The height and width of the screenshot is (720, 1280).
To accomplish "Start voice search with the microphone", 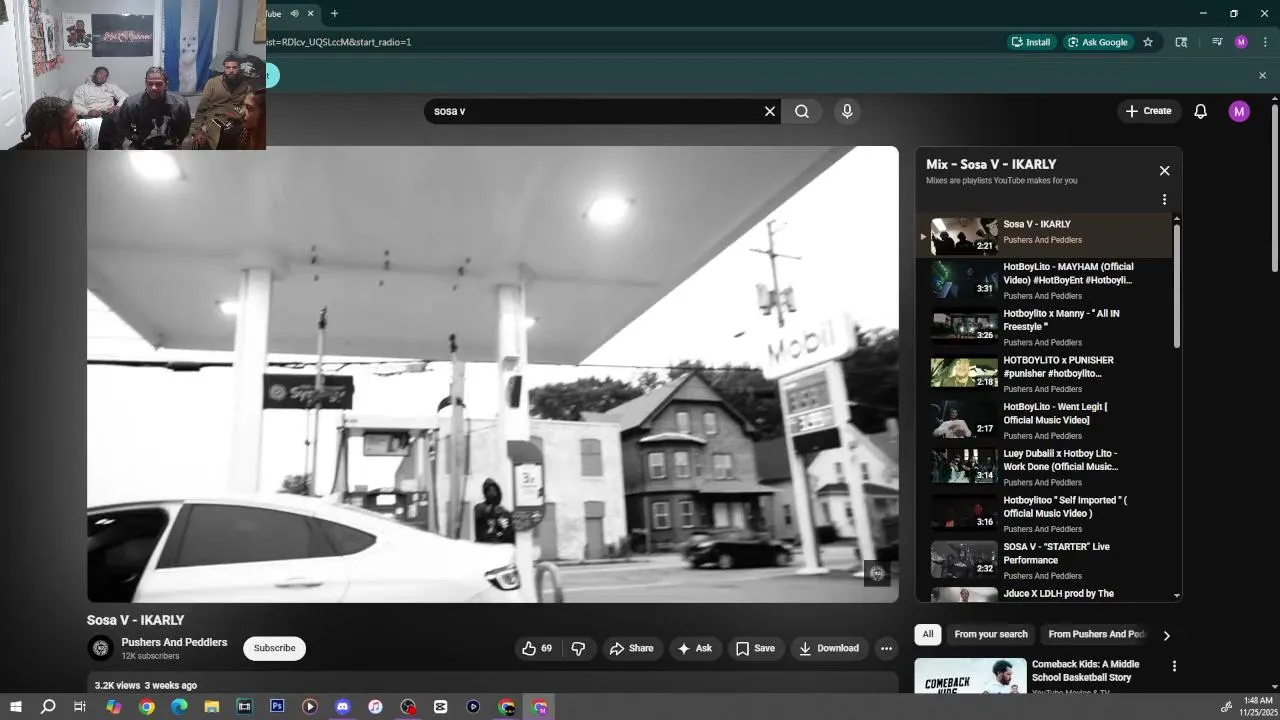I will (847, 111).
